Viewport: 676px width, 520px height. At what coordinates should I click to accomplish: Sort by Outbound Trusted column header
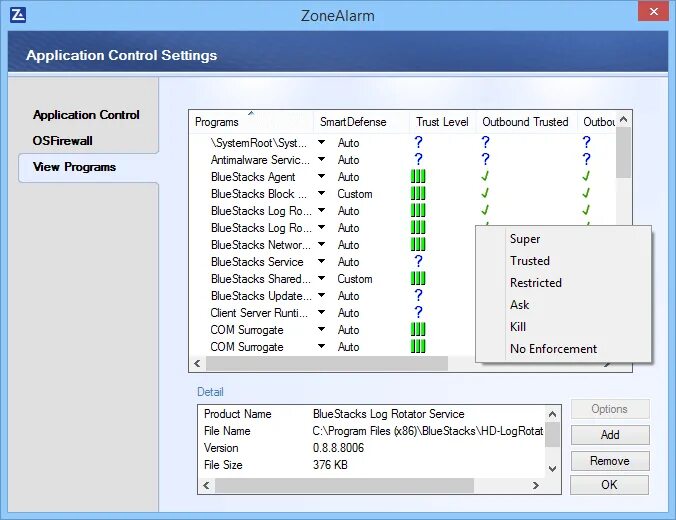[x=526, y=122]
